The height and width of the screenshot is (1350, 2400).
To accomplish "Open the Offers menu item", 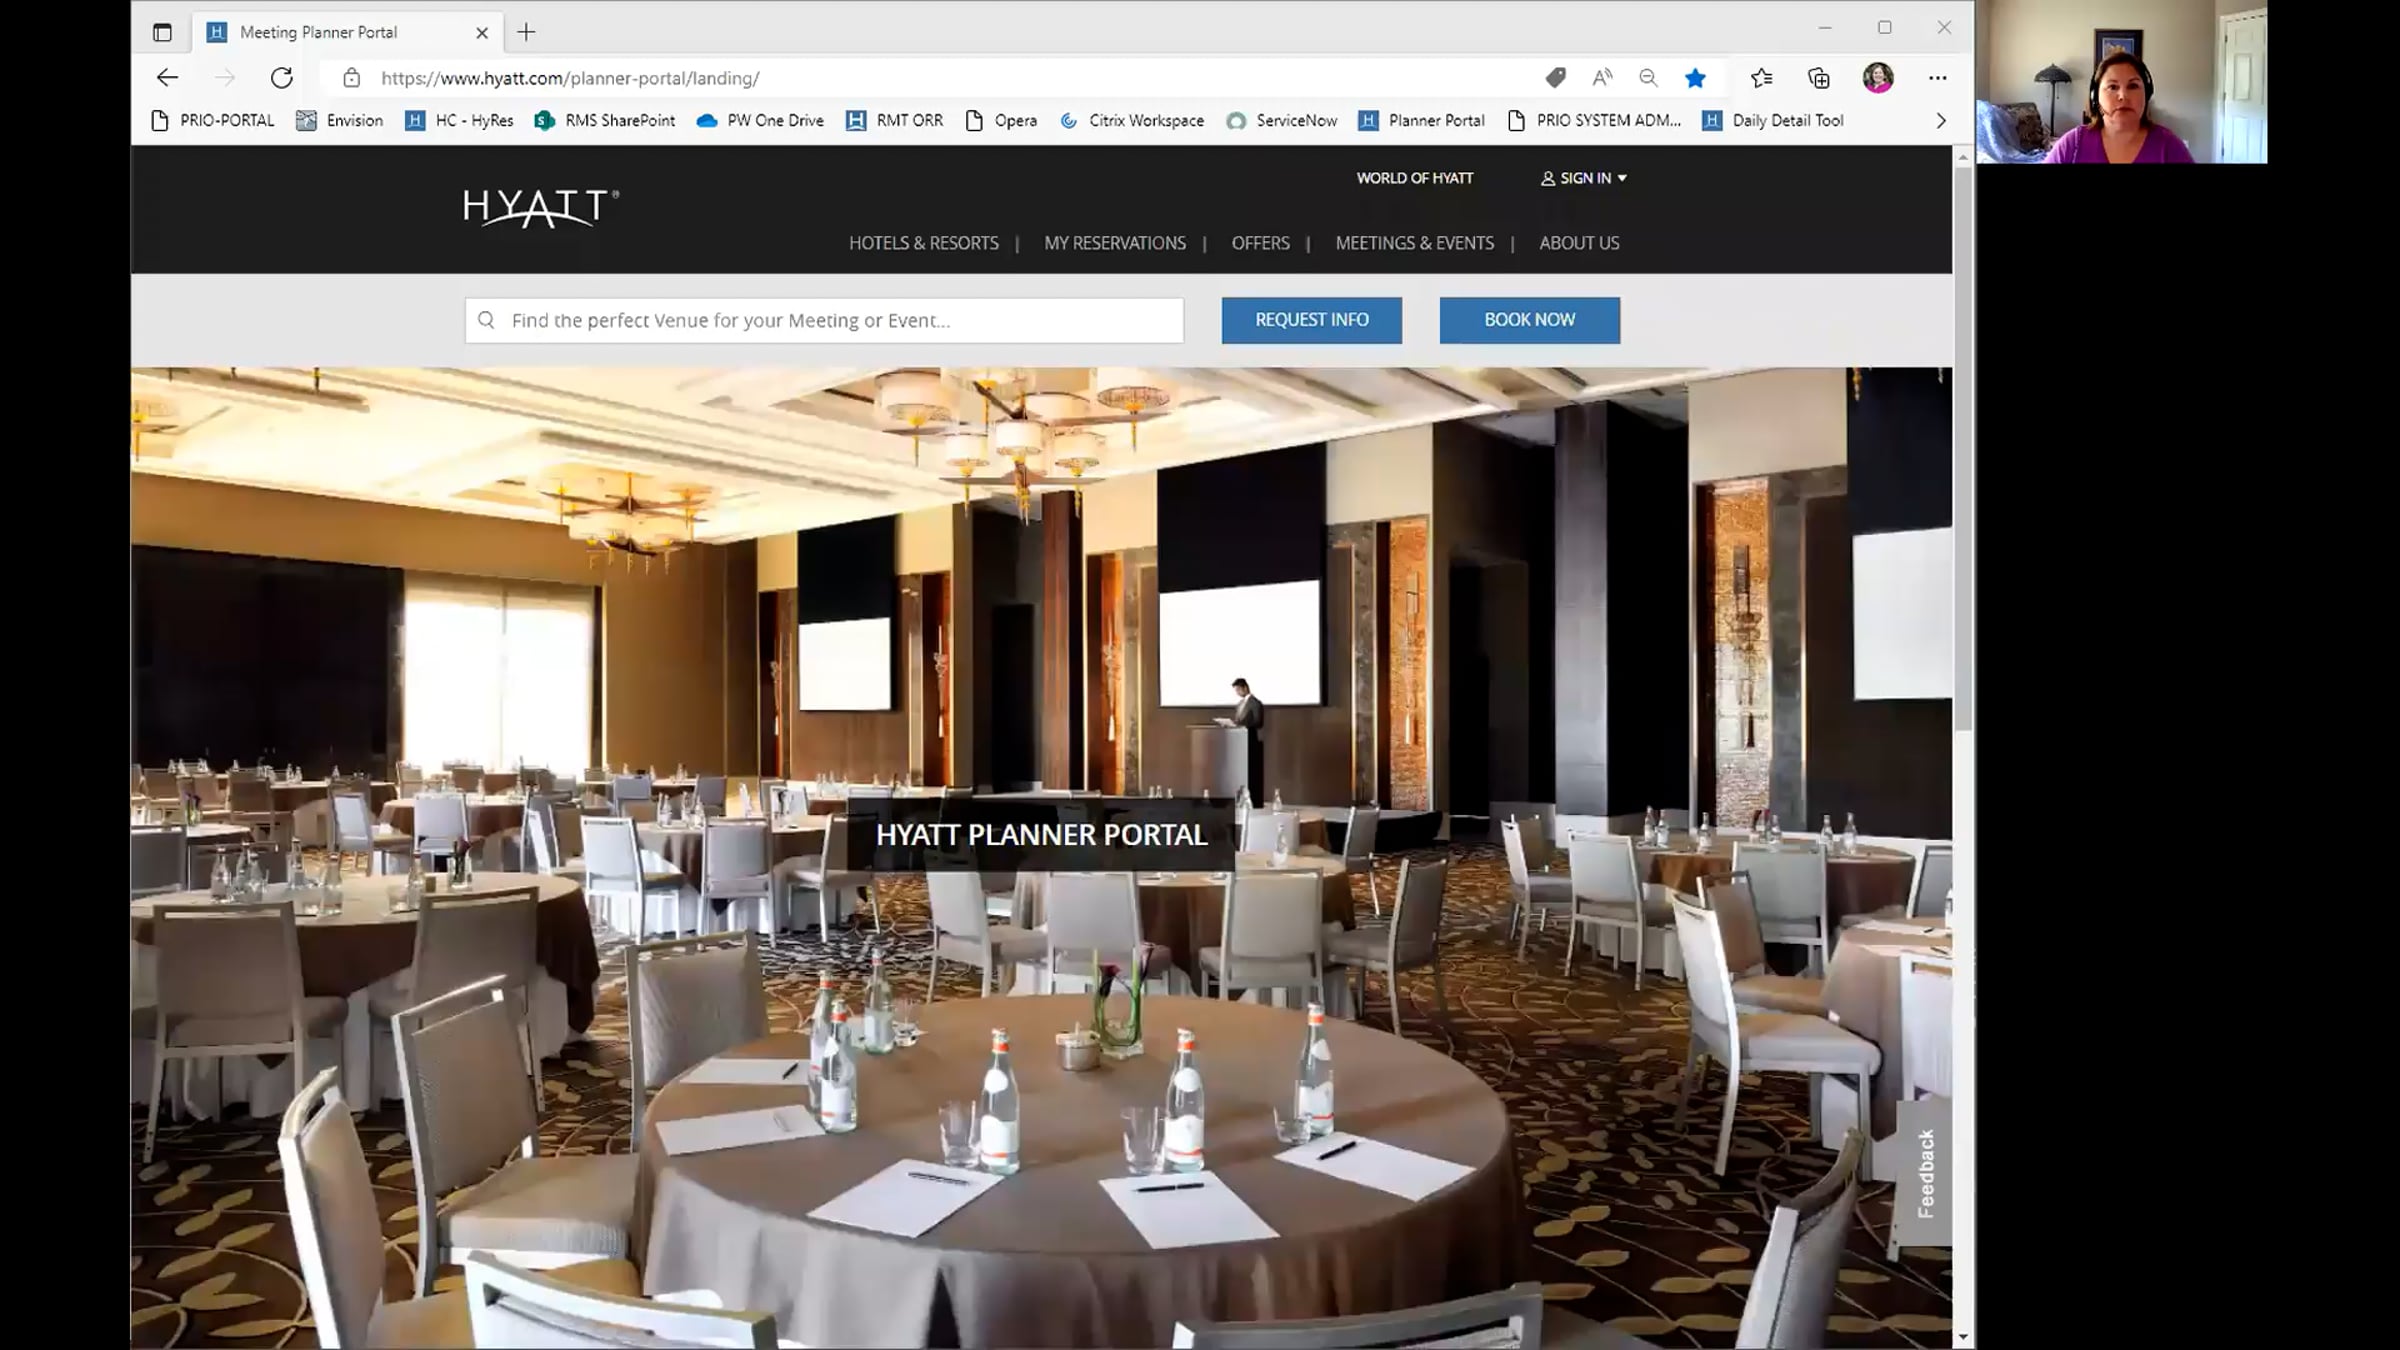I will coord(1260,243).
